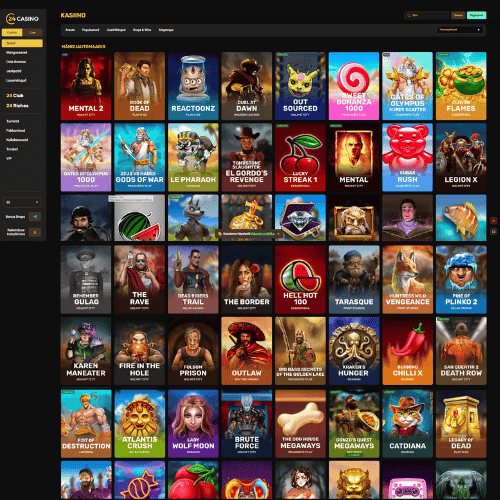Open the Gates of Olympus 1000 game
This screenshot has width=500, height=500.
point(86,157)
